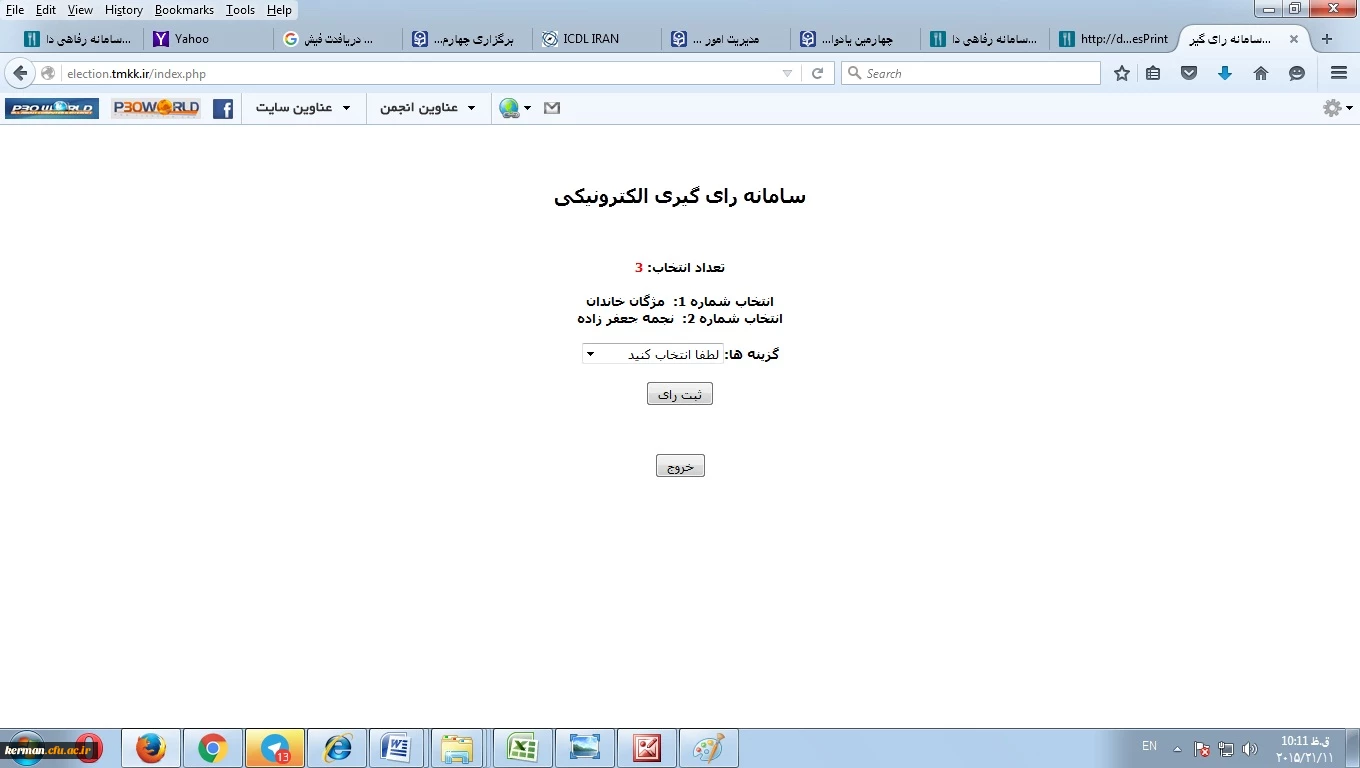Open the Pocket save icon
Screen dimensions: 1360x768
[x=1189, y=73]
